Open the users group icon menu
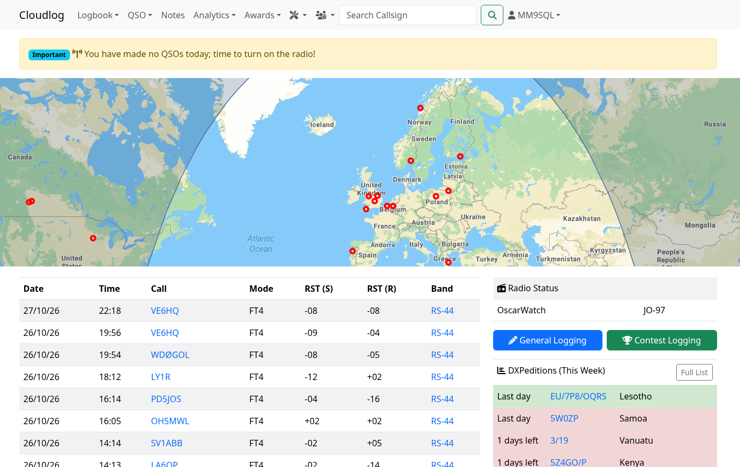740x467 pixels. pyautogui.click(x=325, y=15)
